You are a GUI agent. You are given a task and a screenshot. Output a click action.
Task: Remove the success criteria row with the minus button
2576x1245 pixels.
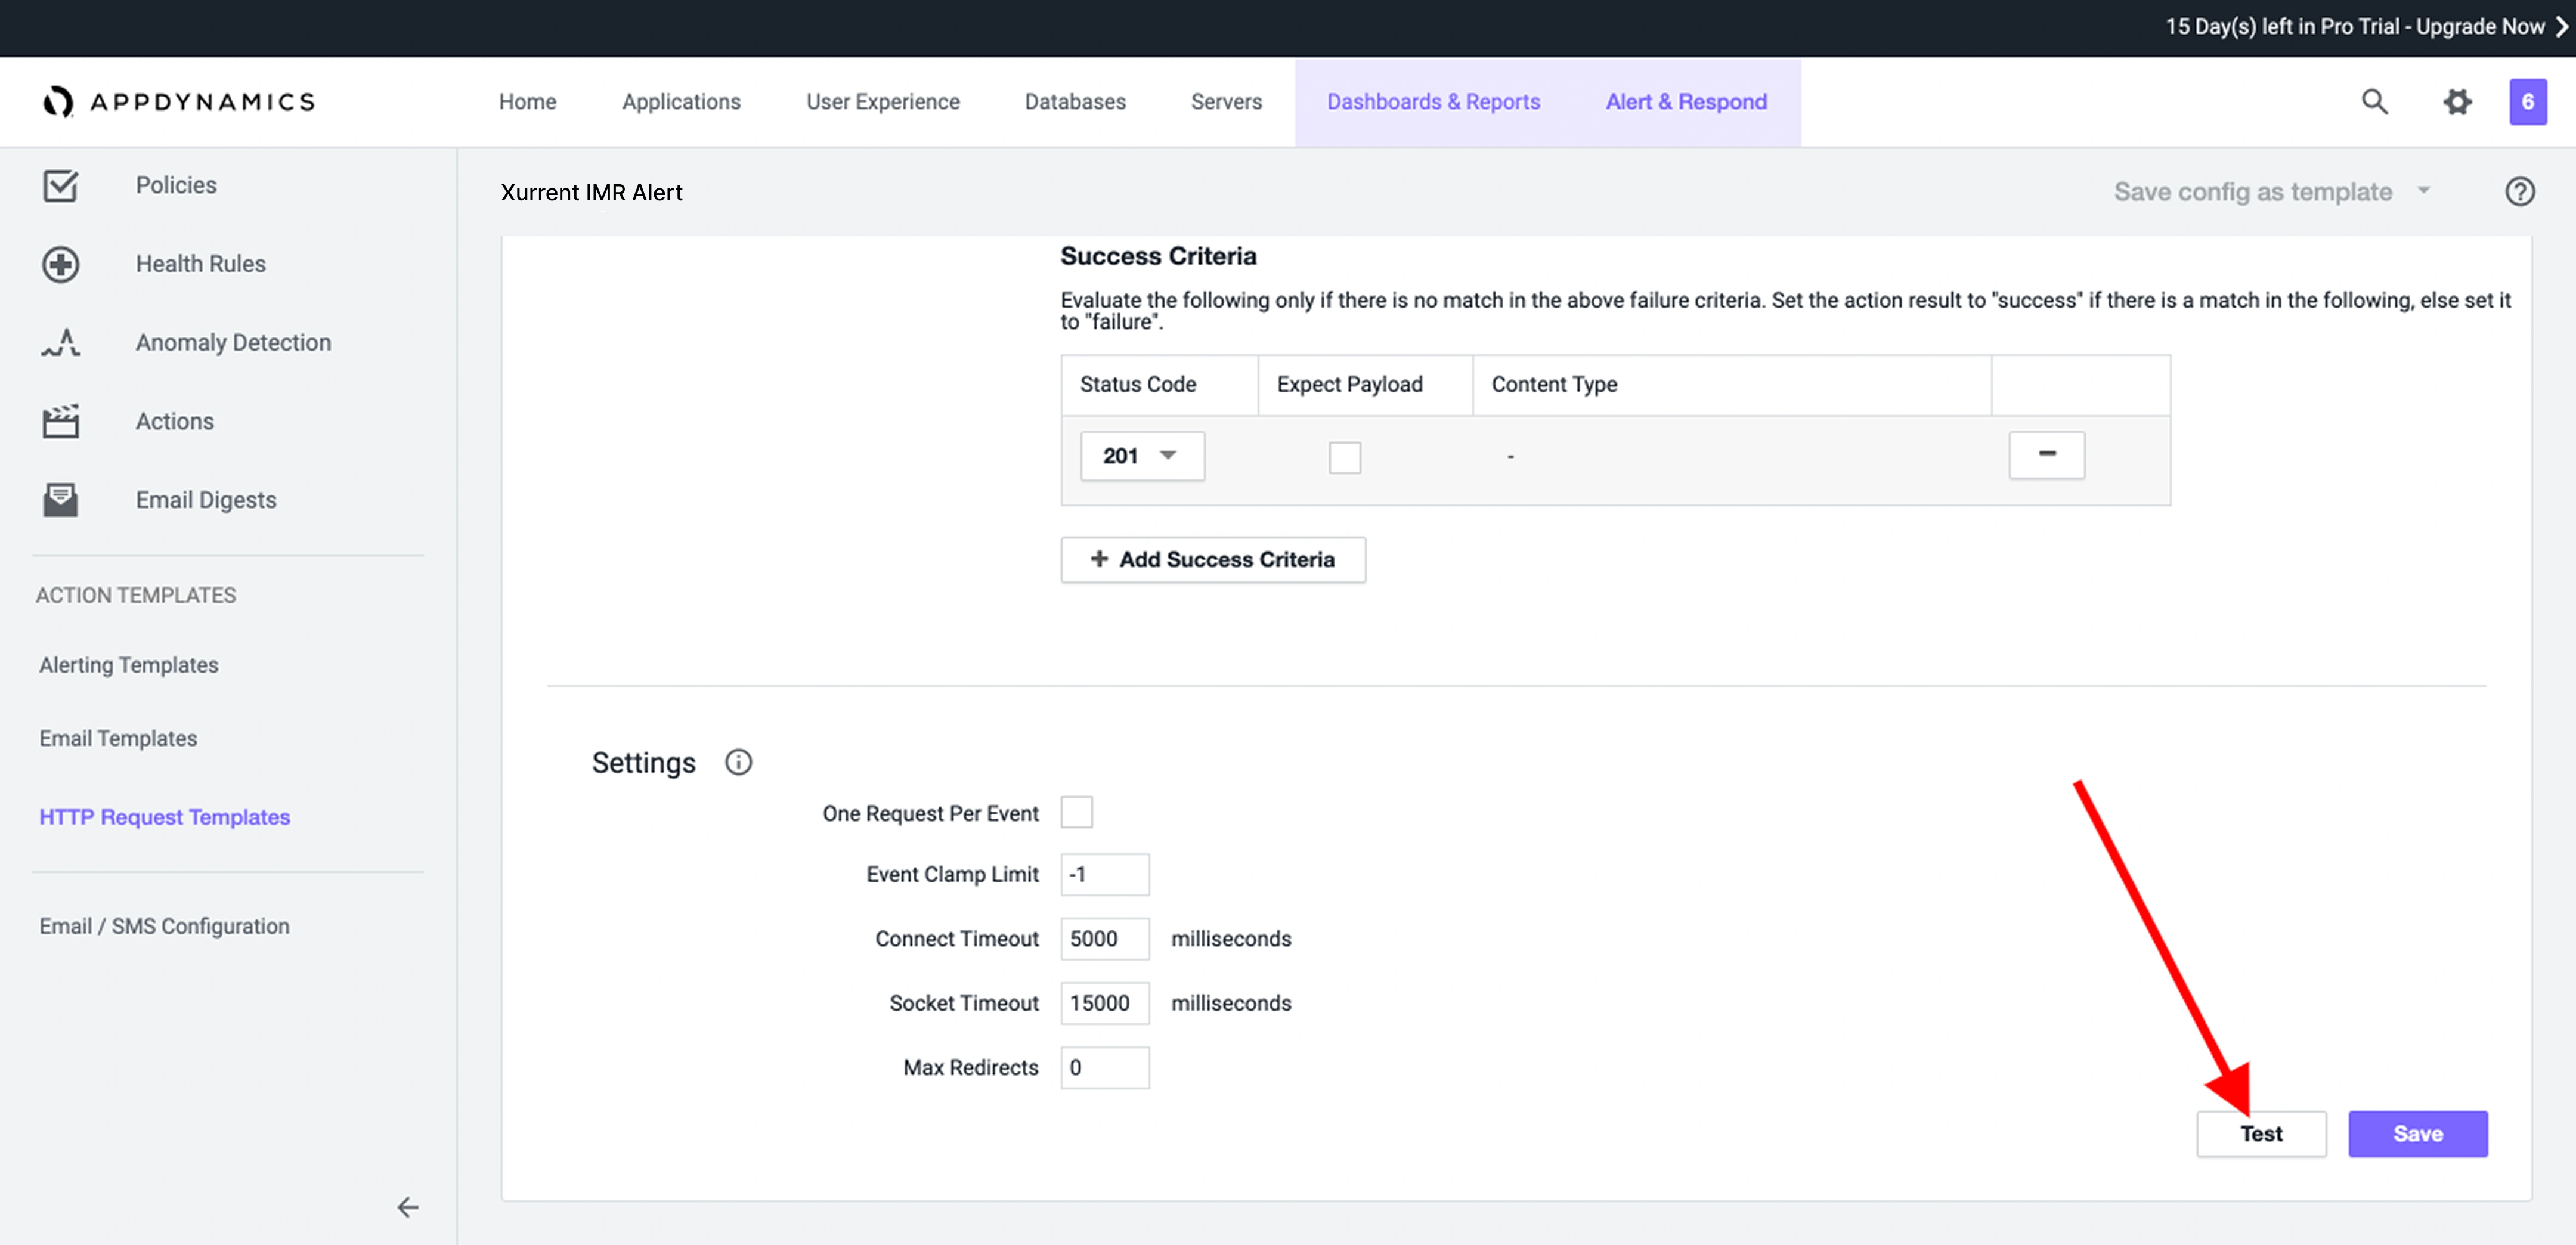(2046, 455)
